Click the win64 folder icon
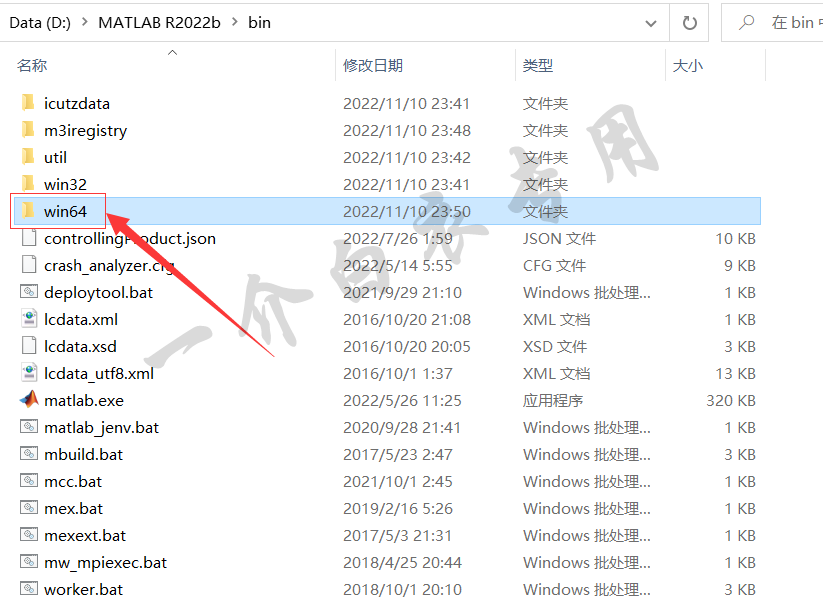Screen dimensions: 823x614 (29, 211)
